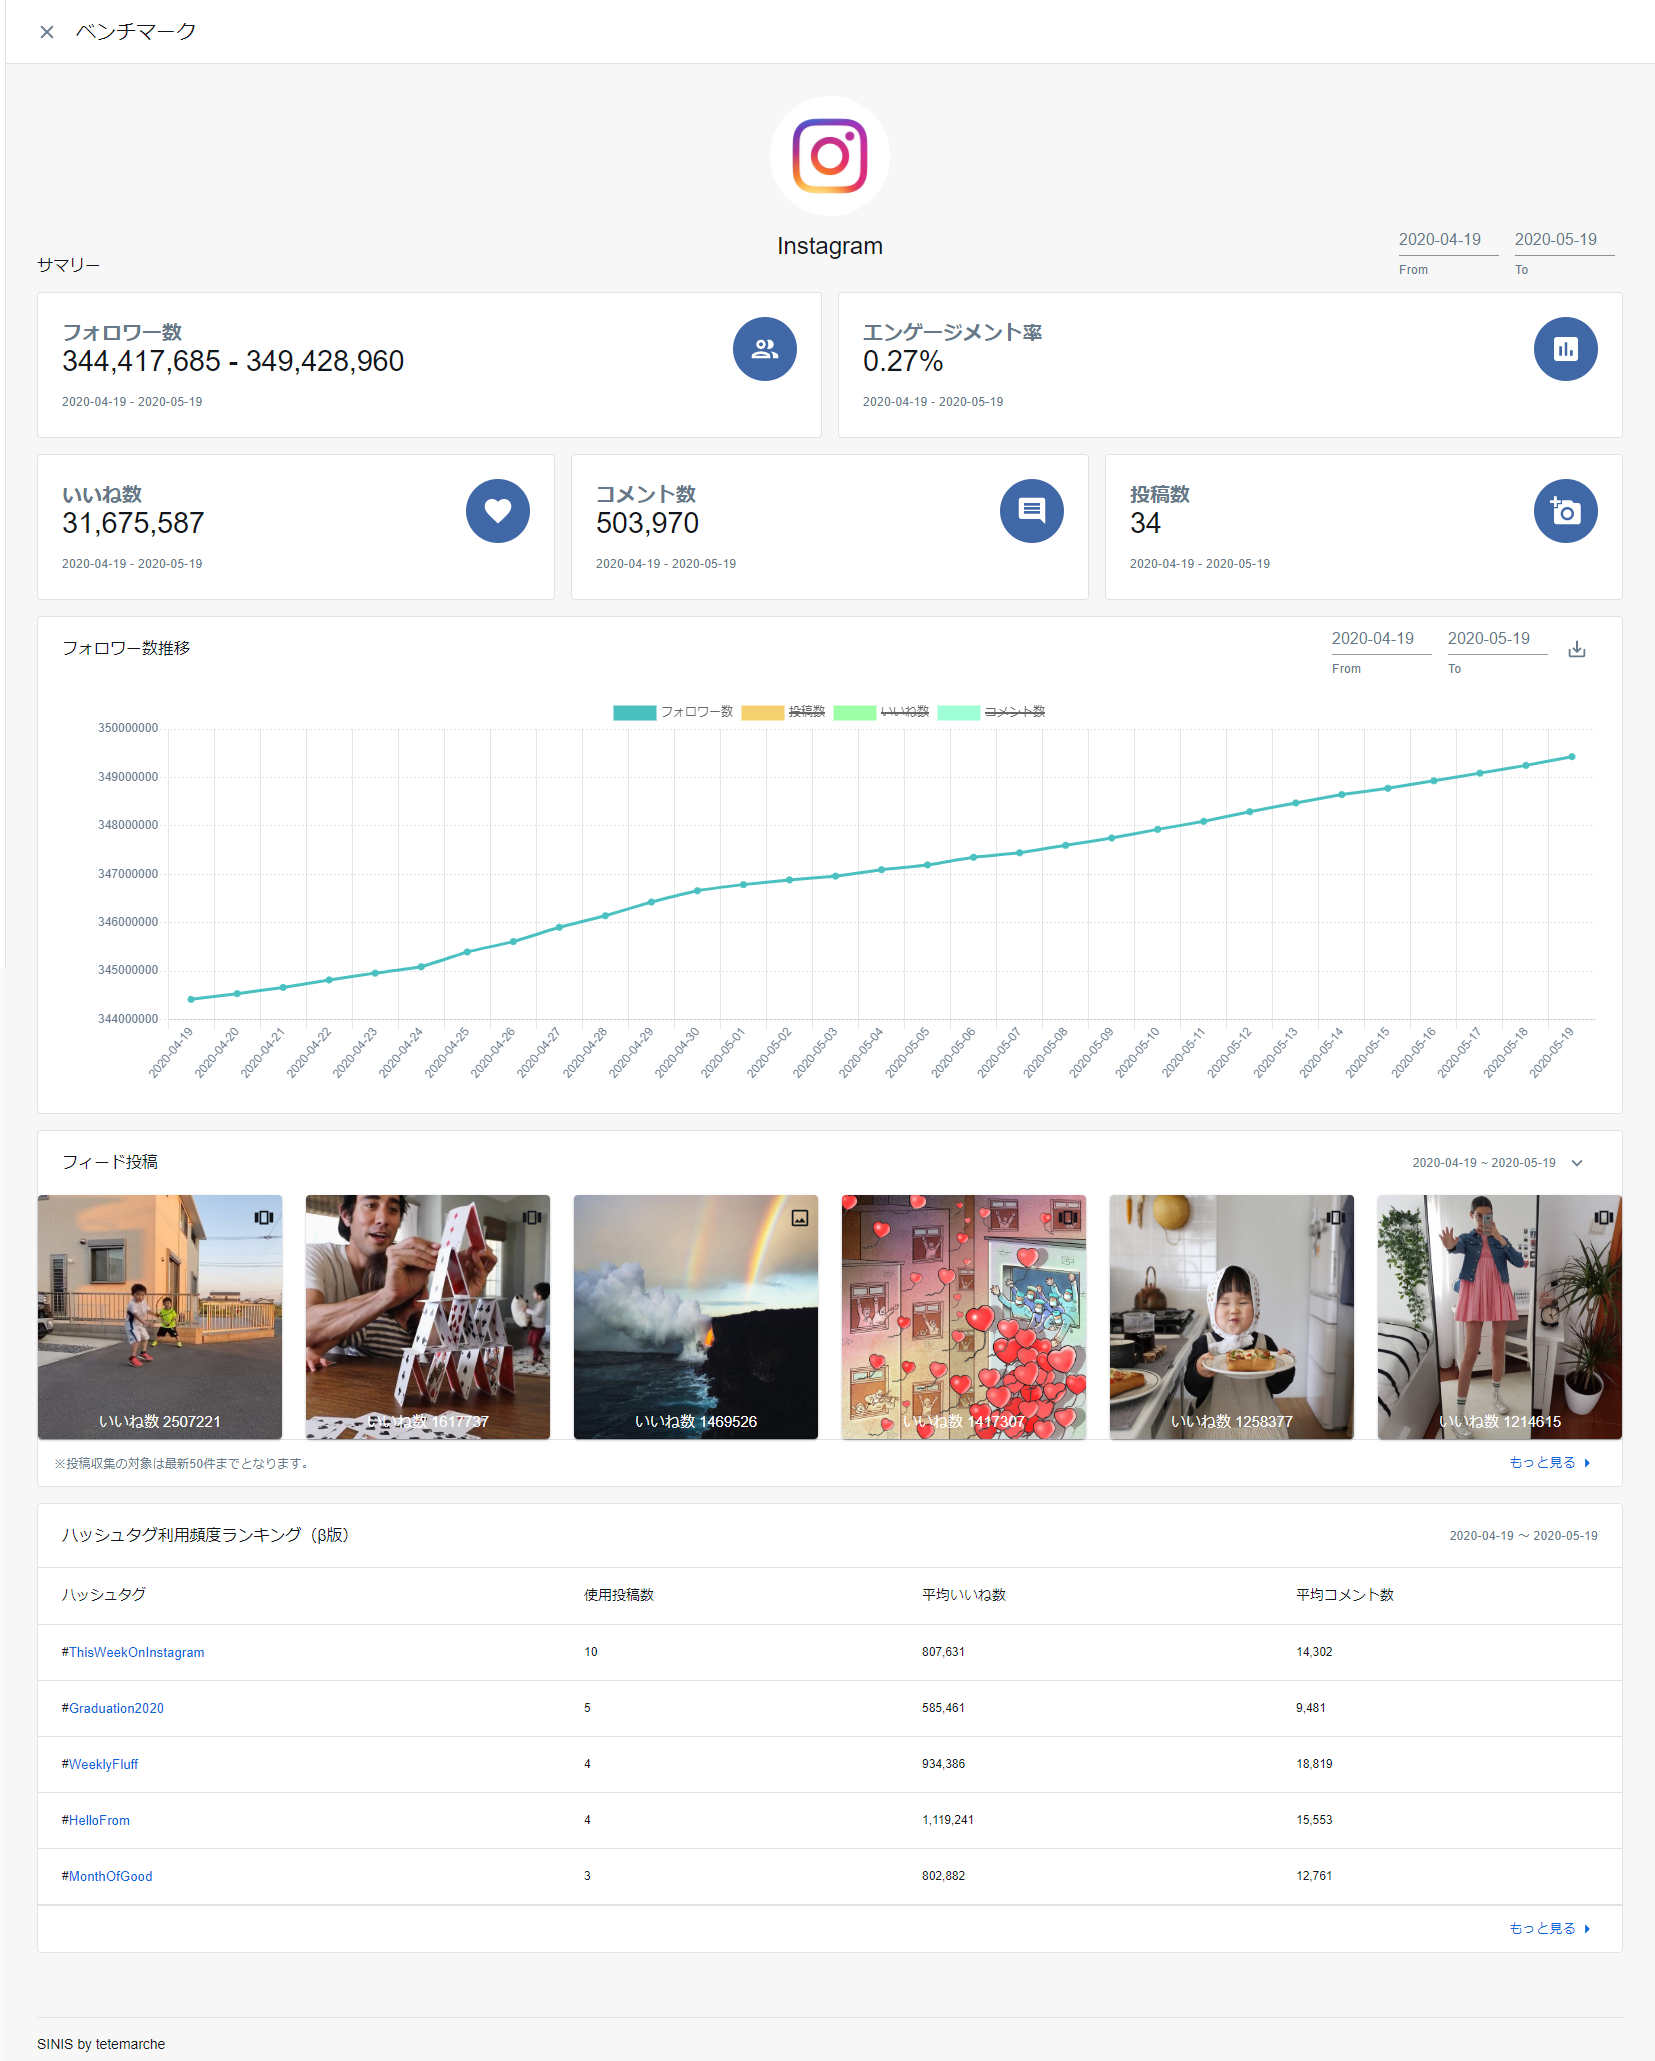Viewport: 1655px width, 2061px height.
Task: Click the engagement rate chart icon
Action: tap(1565, 349)
